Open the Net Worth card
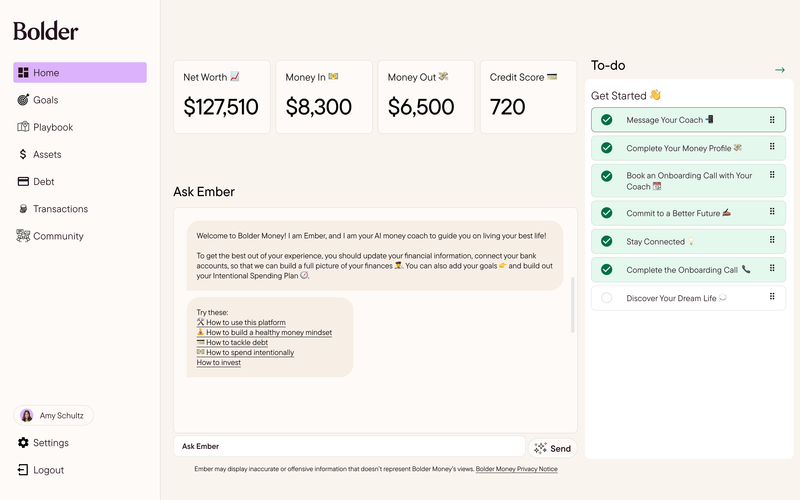800x500 pixels. point(222,96)
